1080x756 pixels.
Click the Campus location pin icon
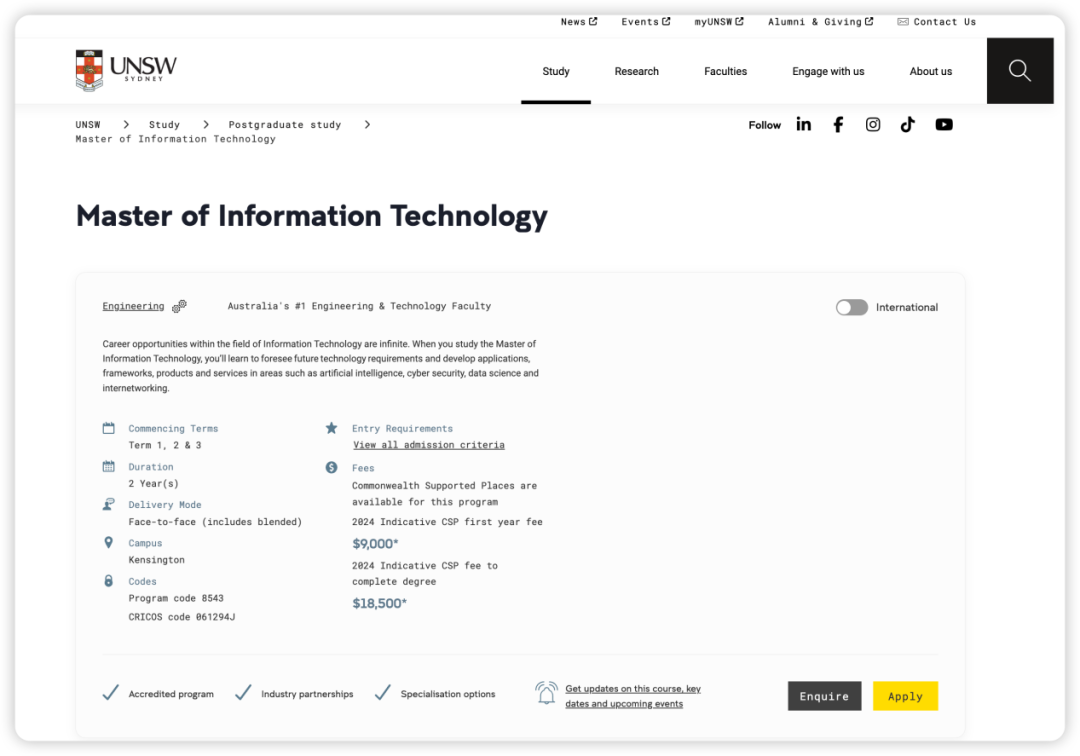tap(108, 543)
